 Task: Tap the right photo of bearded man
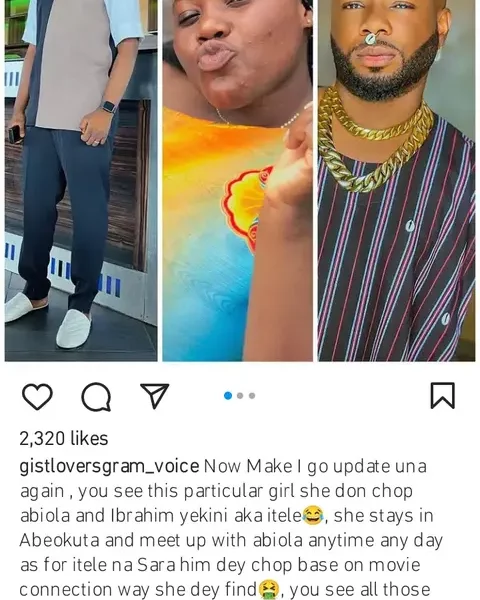(397, 180)
